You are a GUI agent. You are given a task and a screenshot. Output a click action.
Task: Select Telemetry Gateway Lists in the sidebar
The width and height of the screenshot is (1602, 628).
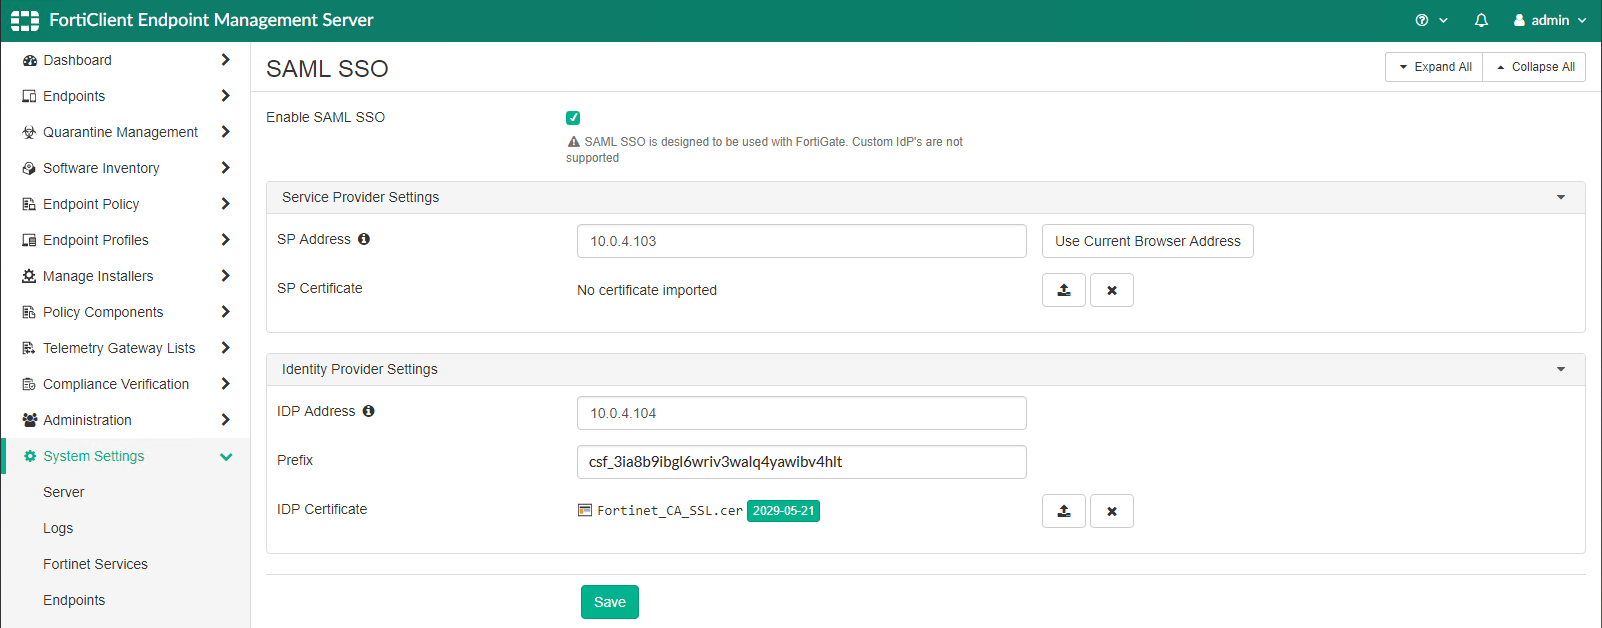click(119, 348)
